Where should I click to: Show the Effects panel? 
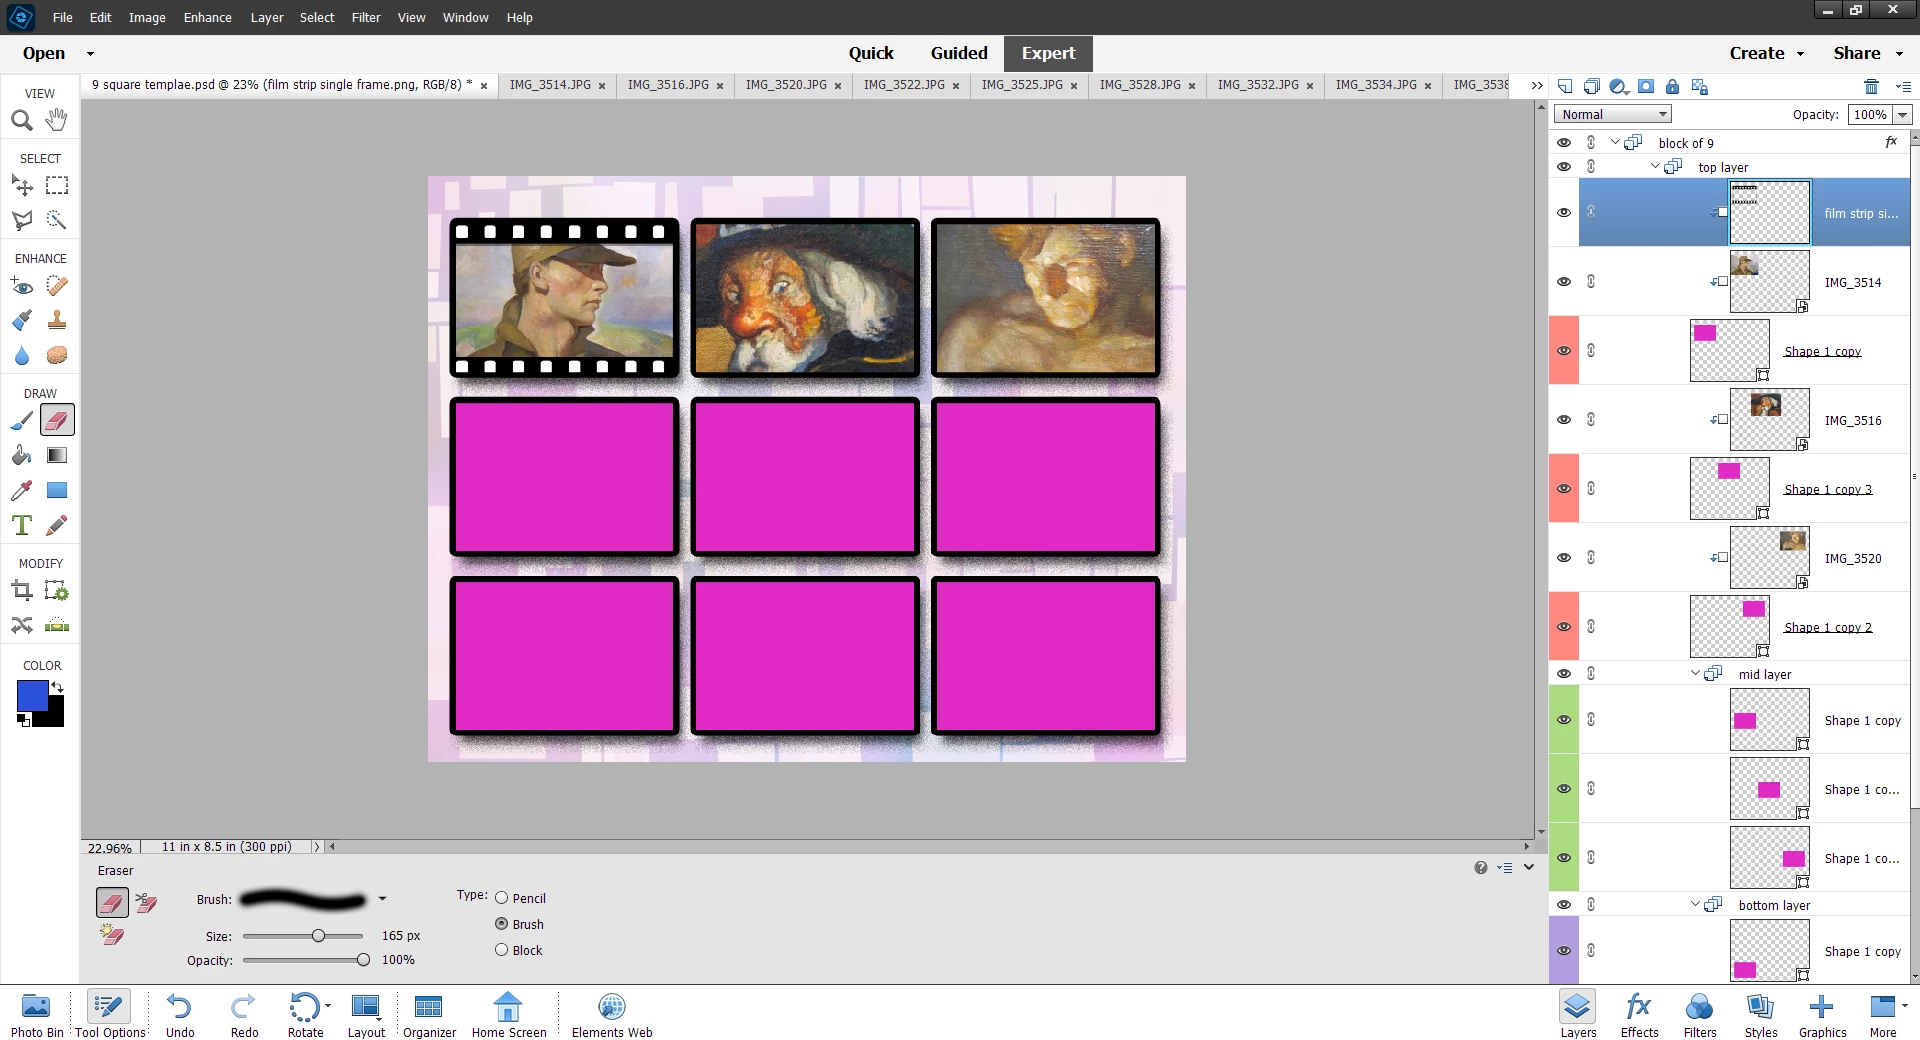click(x=1639, y=1015)
